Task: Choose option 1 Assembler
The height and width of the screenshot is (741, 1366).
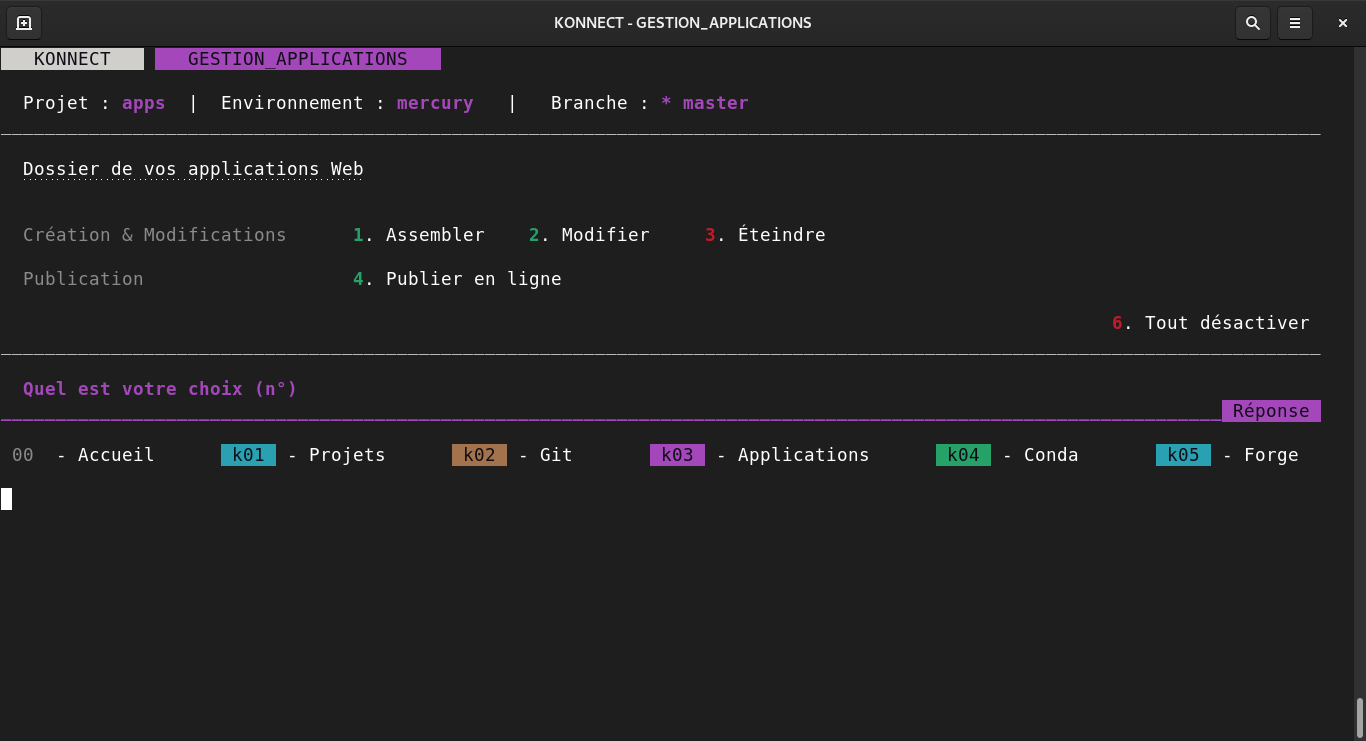Action: (419, 235)
